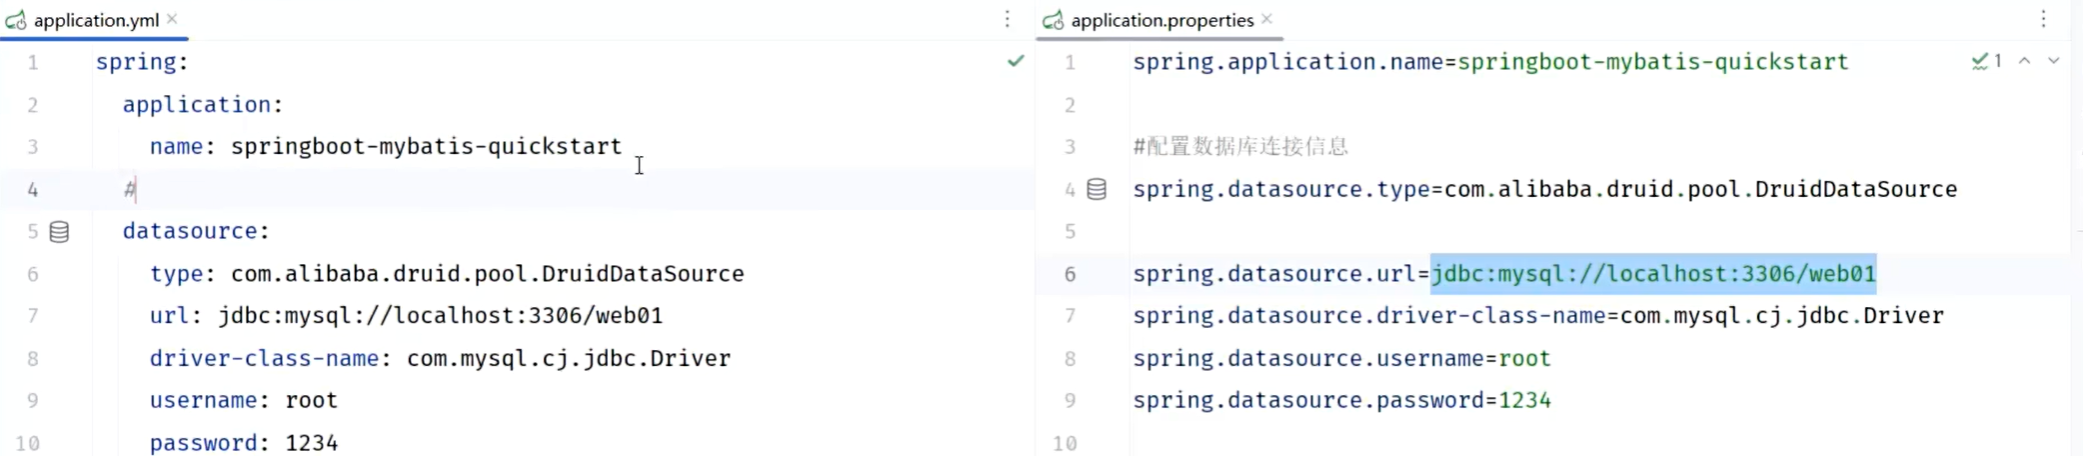Switch to the application.properties tab

point(1161,20)
